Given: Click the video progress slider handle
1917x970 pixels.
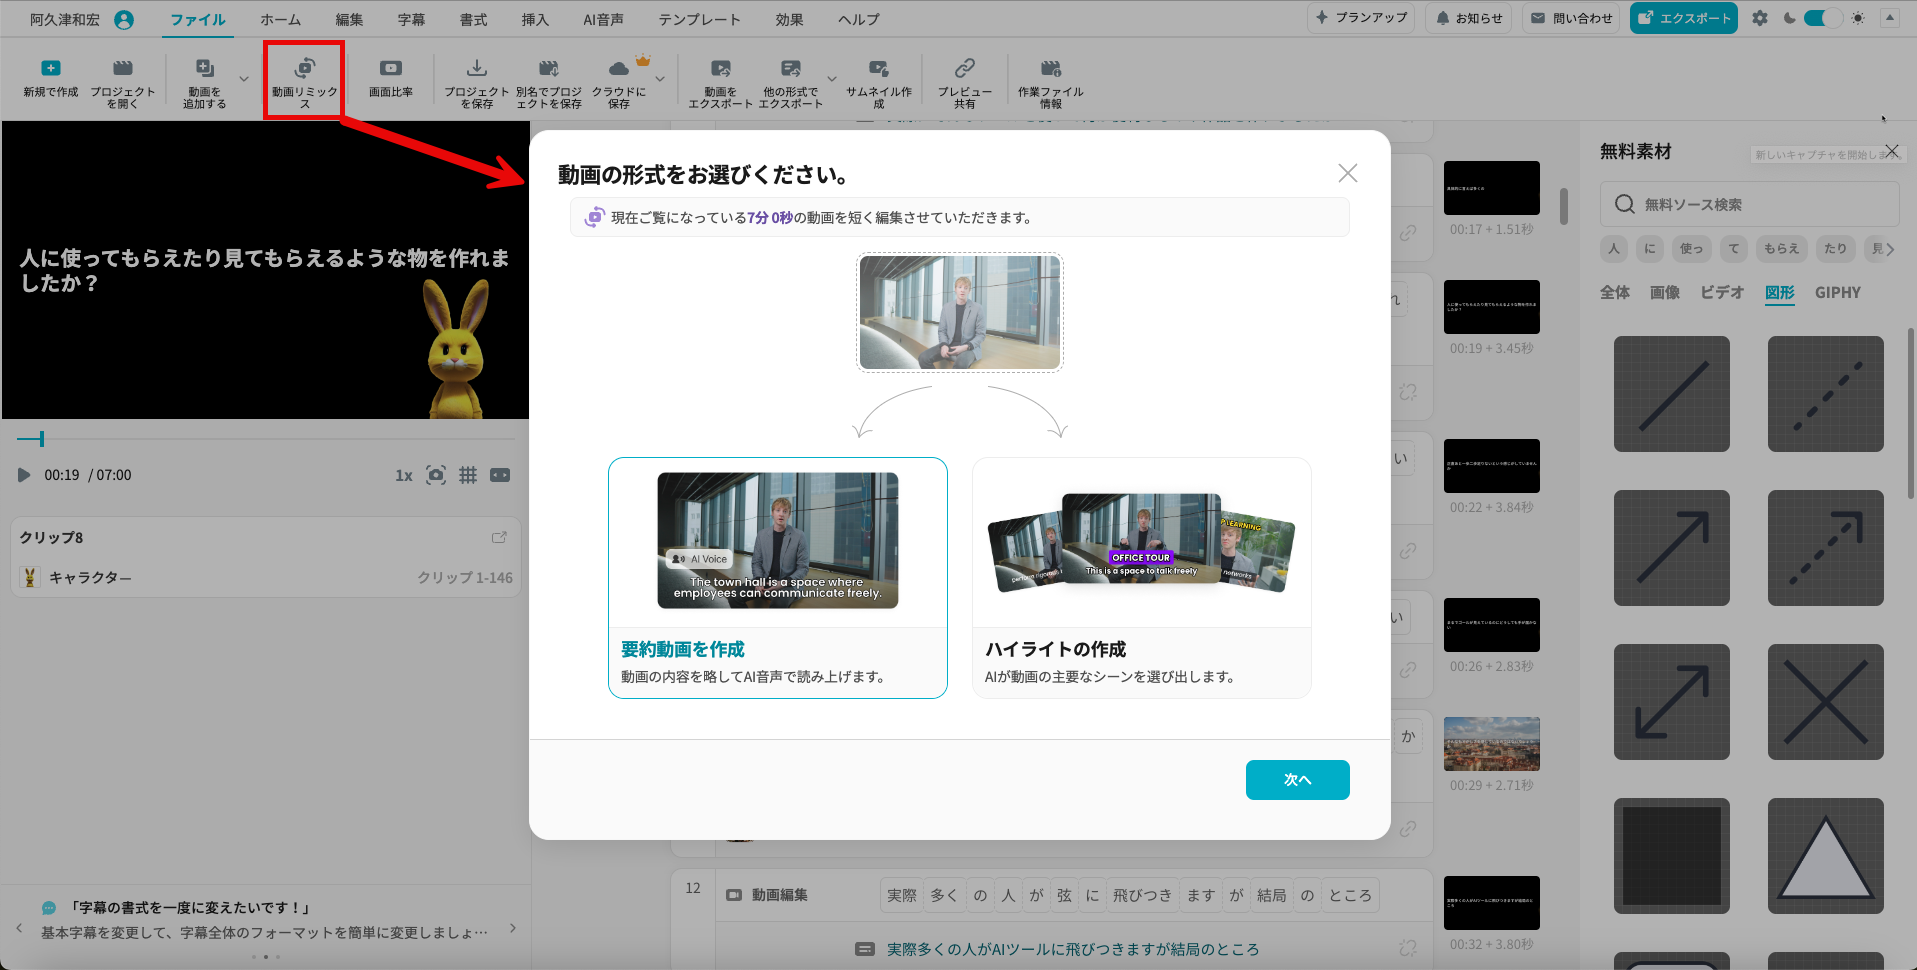Looking at the screenshot, I should 41,439.
